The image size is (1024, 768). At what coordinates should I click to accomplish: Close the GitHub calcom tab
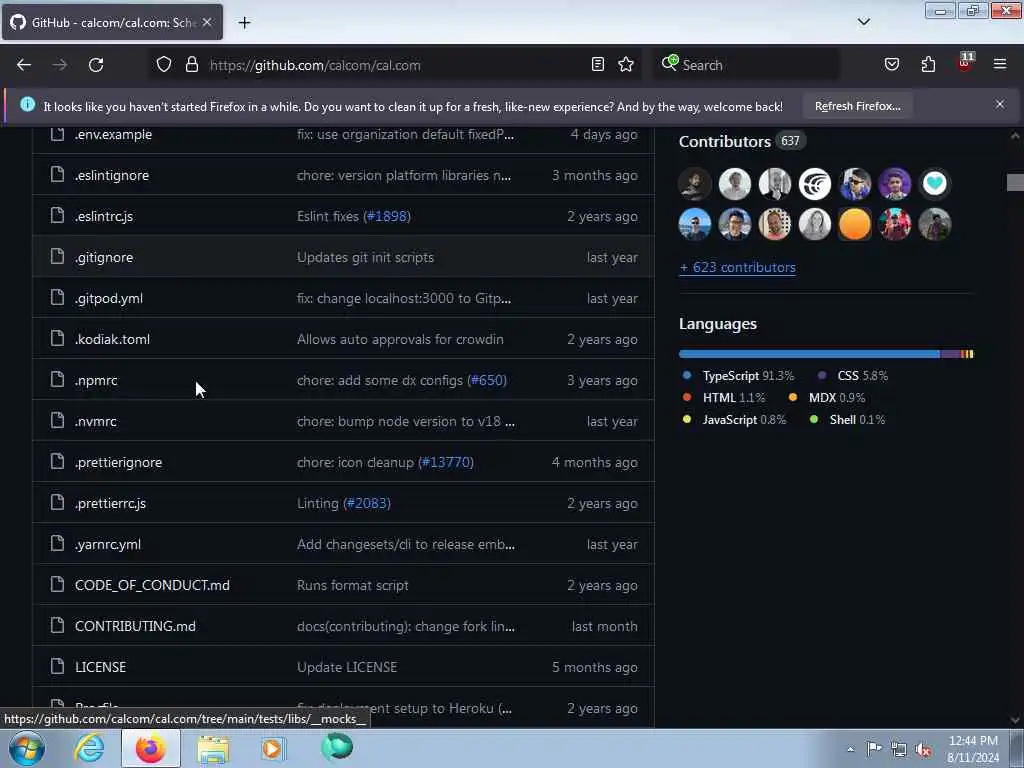tap(206, 22)
